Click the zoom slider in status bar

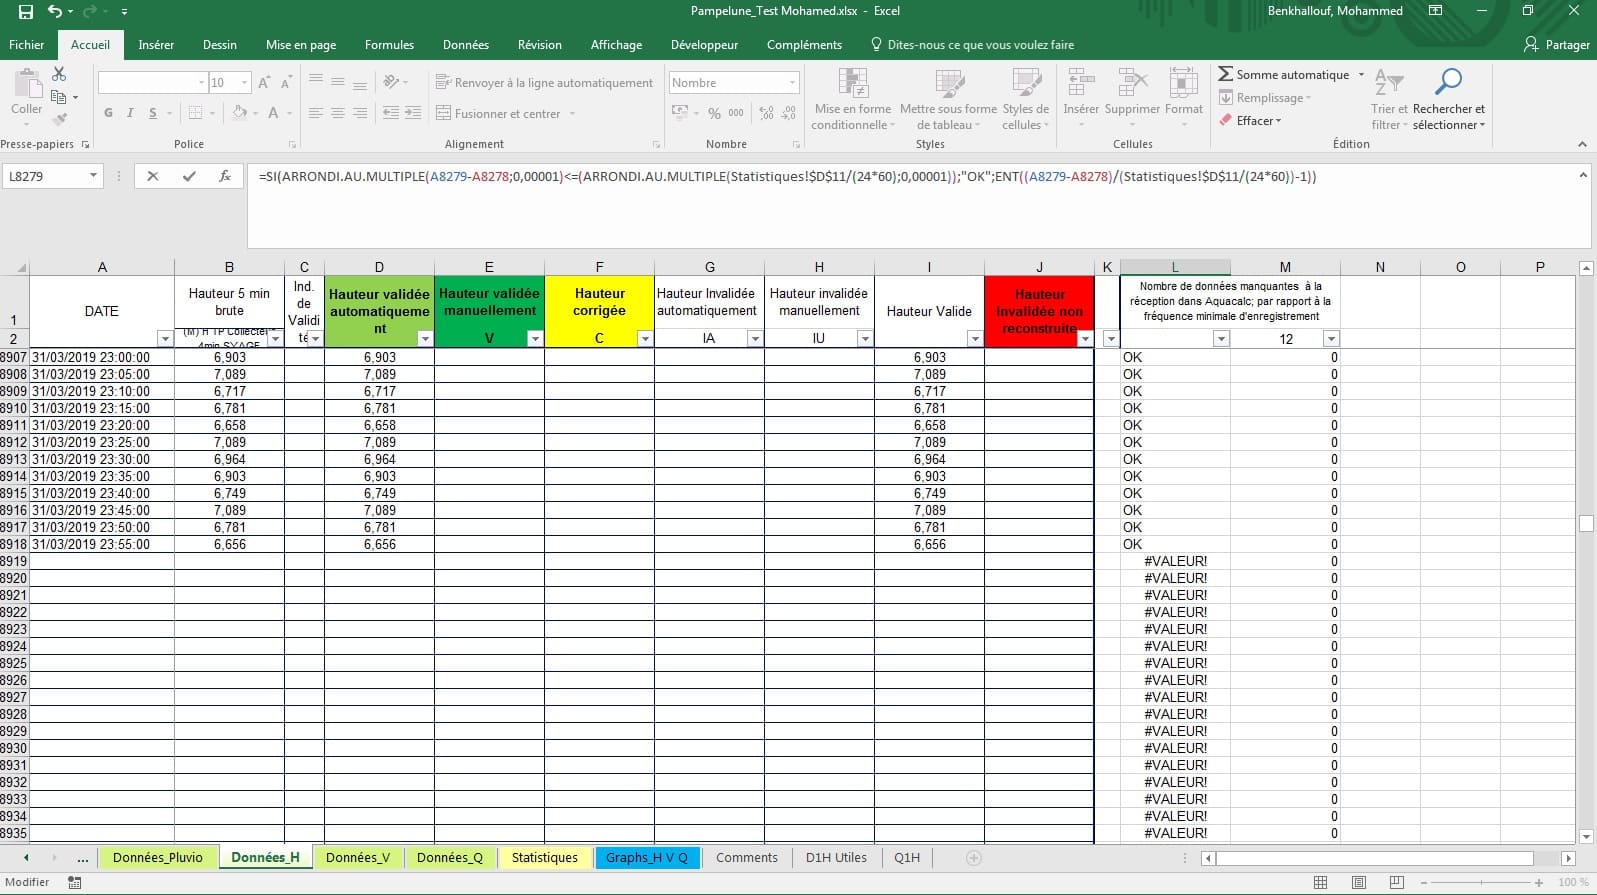(1480, 882)
